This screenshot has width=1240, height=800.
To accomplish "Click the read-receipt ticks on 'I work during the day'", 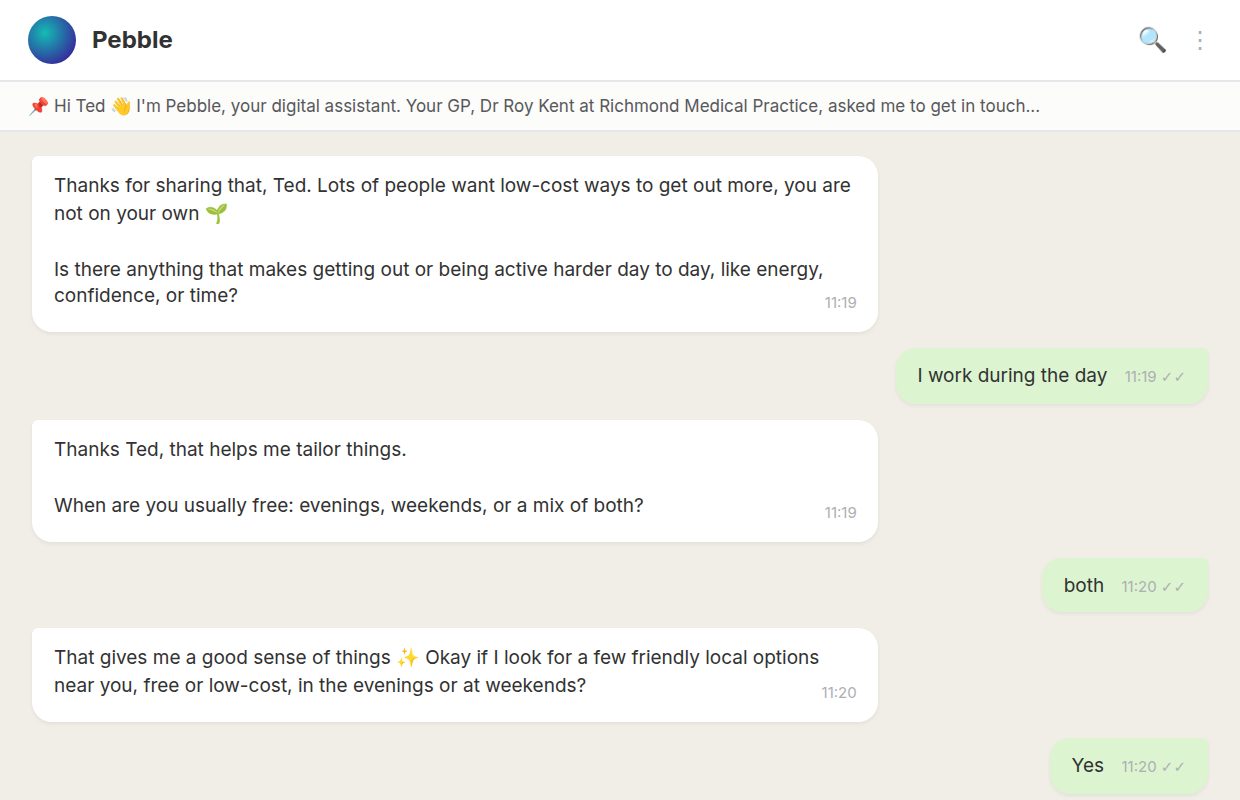I will (x=1173, y=377).
